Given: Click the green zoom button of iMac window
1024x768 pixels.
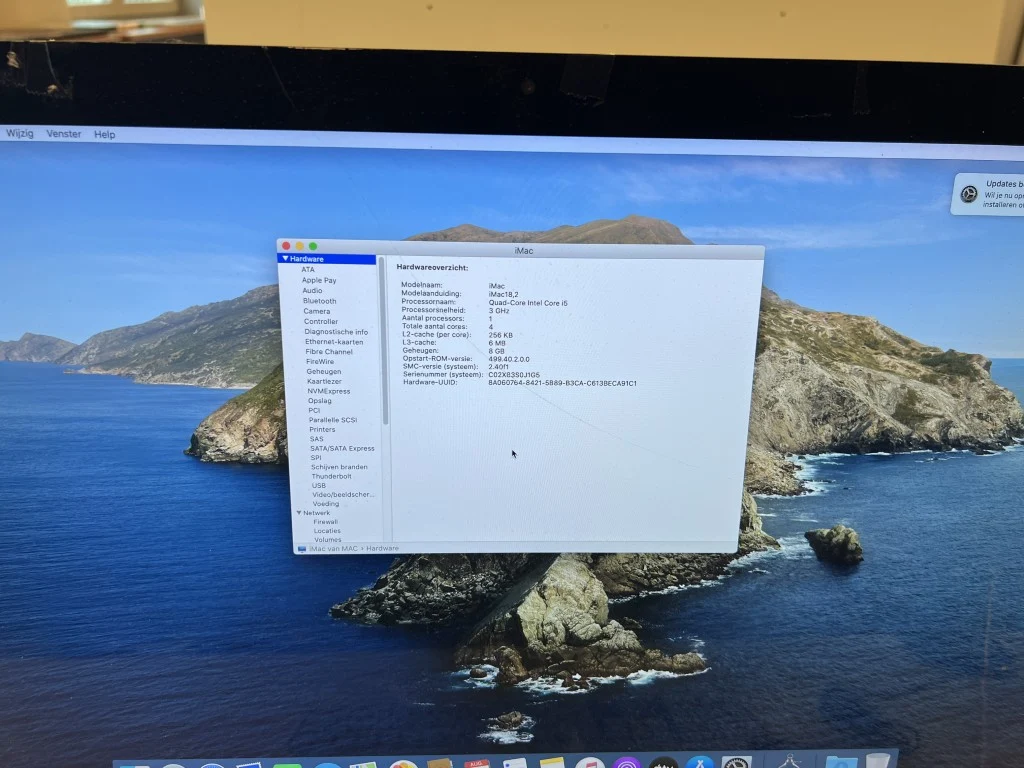Looking at the screenshot, I should pos(313,246).
